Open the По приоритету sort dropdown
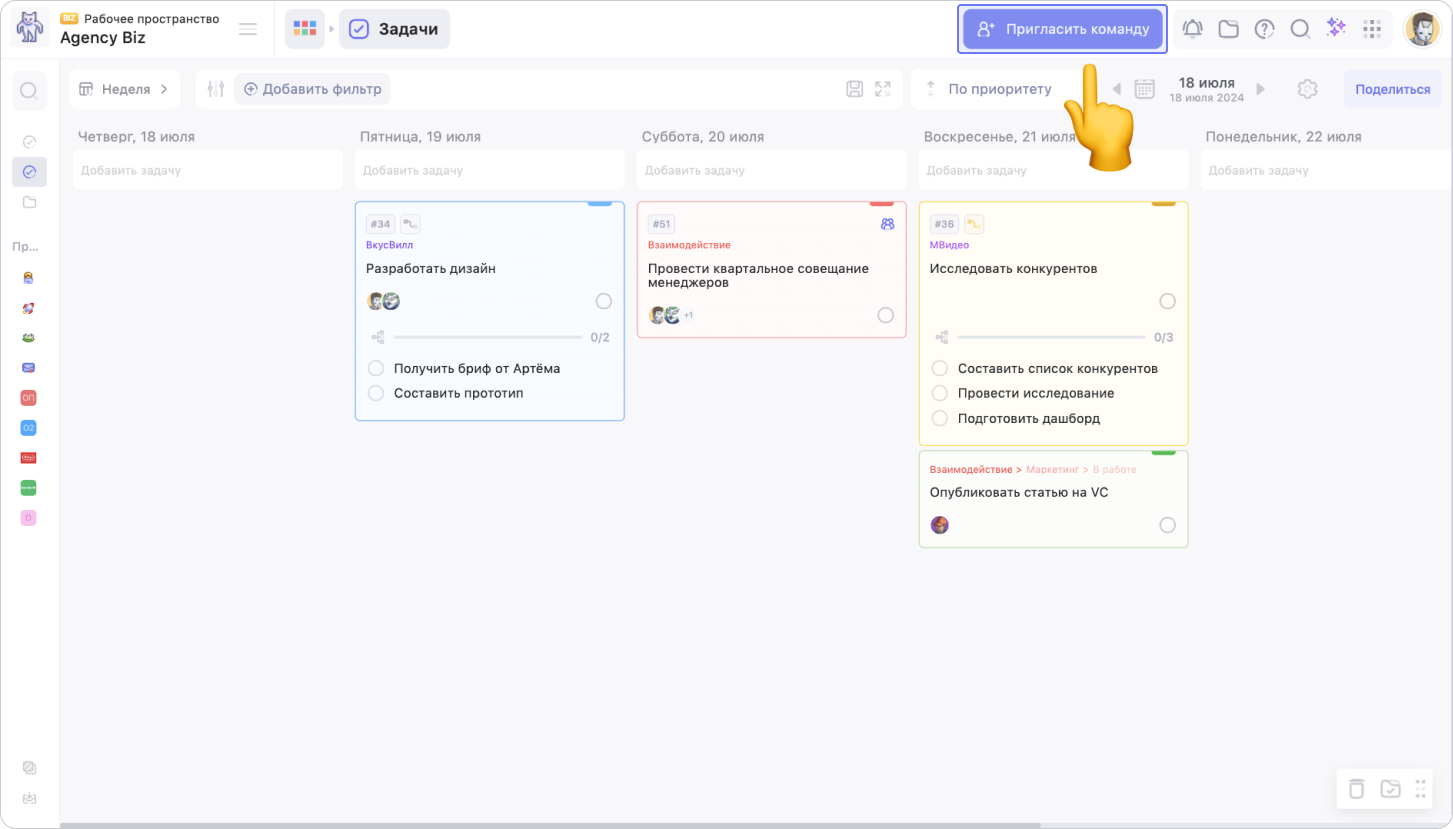Image resolution: width=1453 pixels, height=829 pixels. coord(990,89)
